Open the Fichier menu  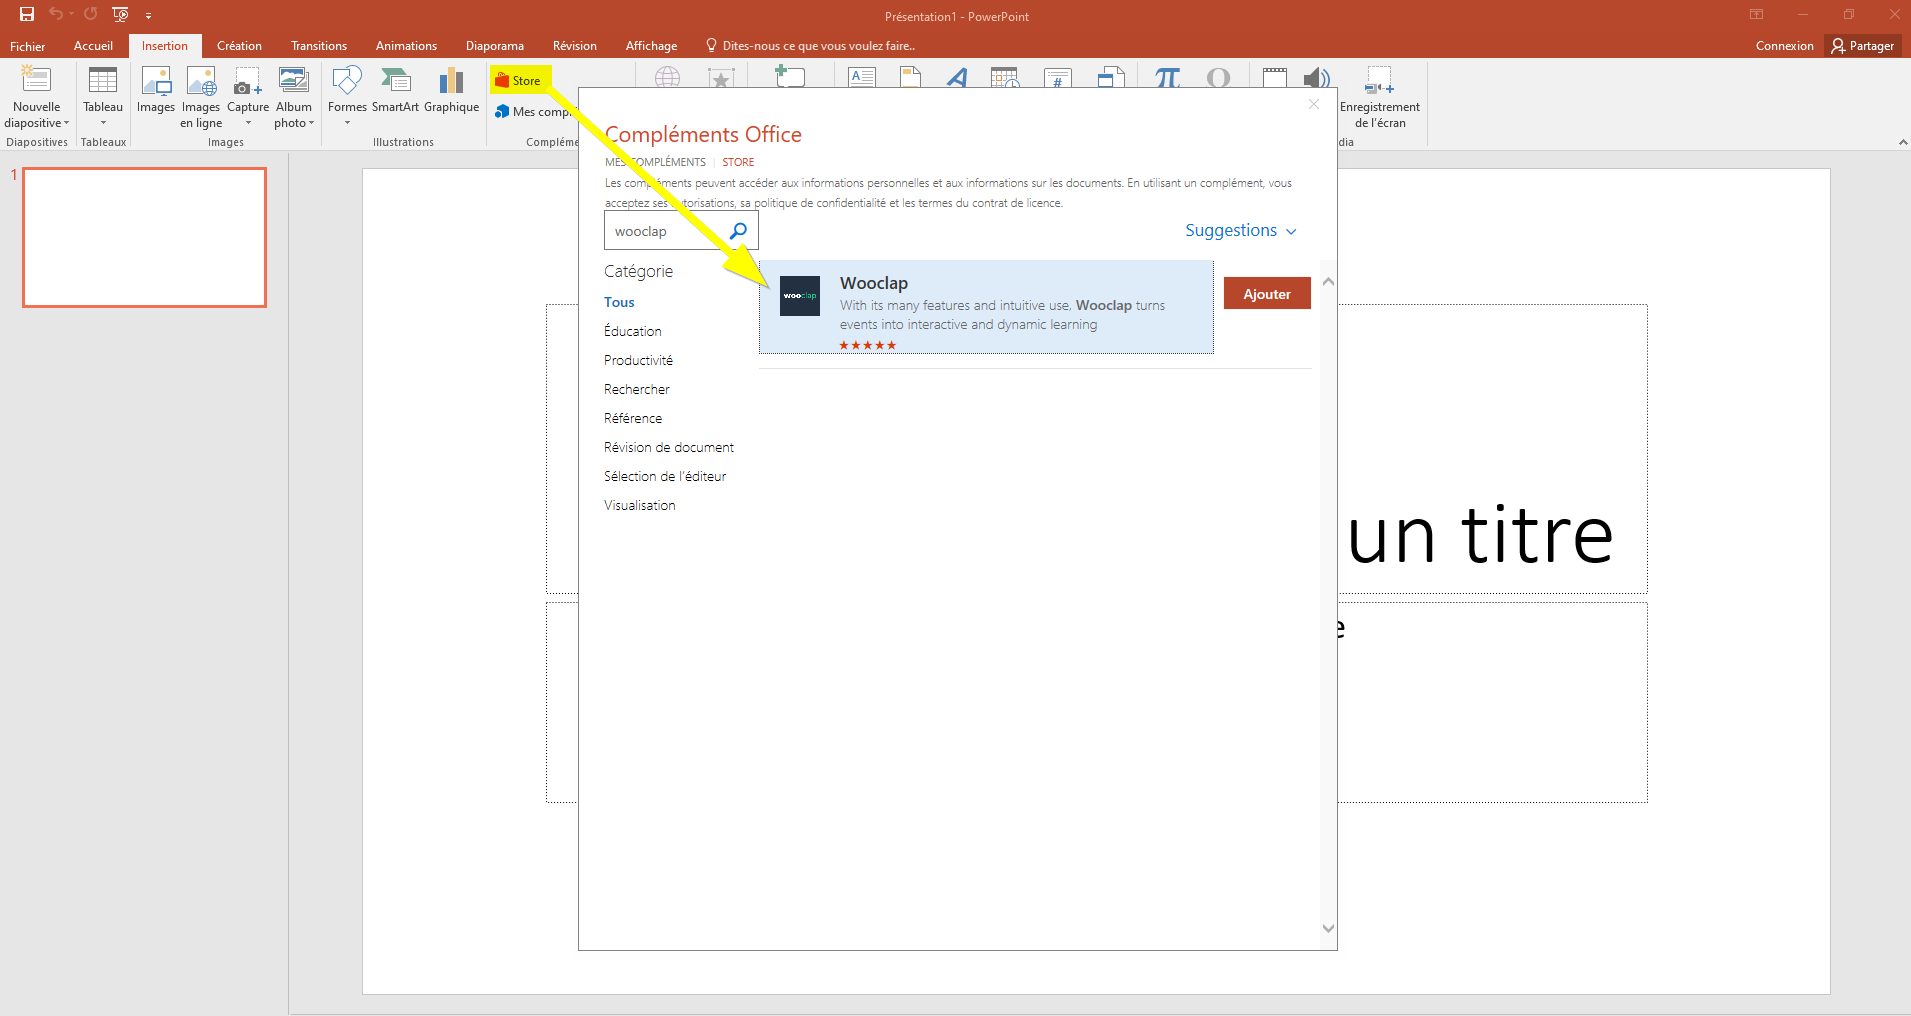(27, 46)
